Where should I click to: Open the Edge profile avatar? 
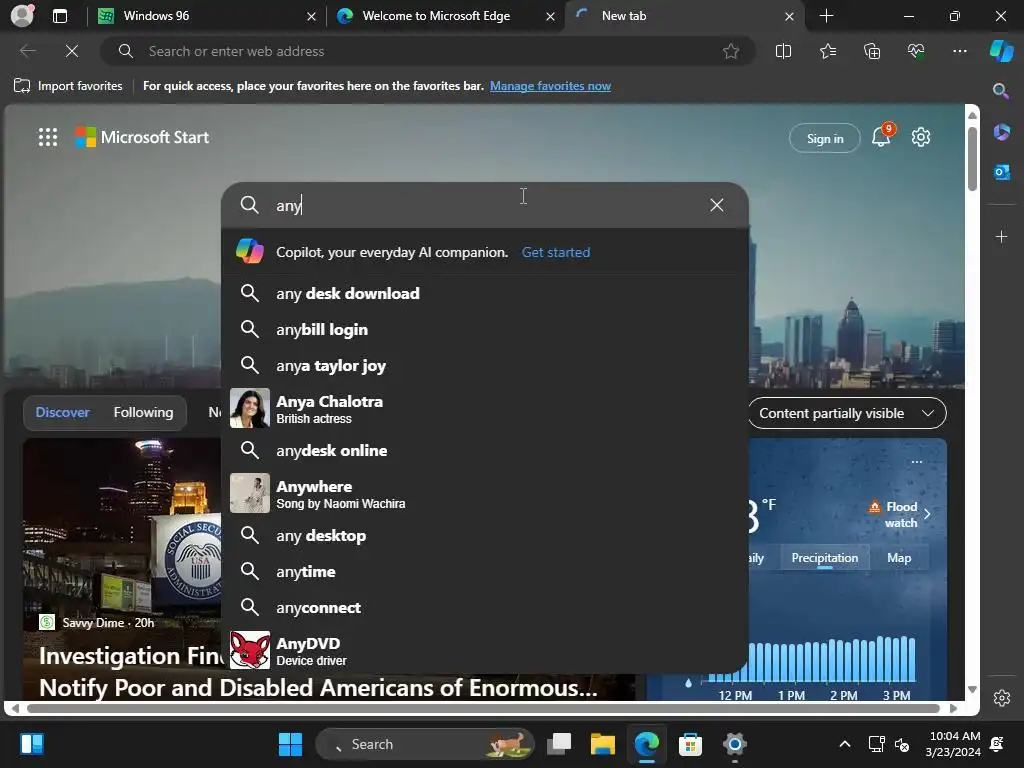click(x=22, y=15)
